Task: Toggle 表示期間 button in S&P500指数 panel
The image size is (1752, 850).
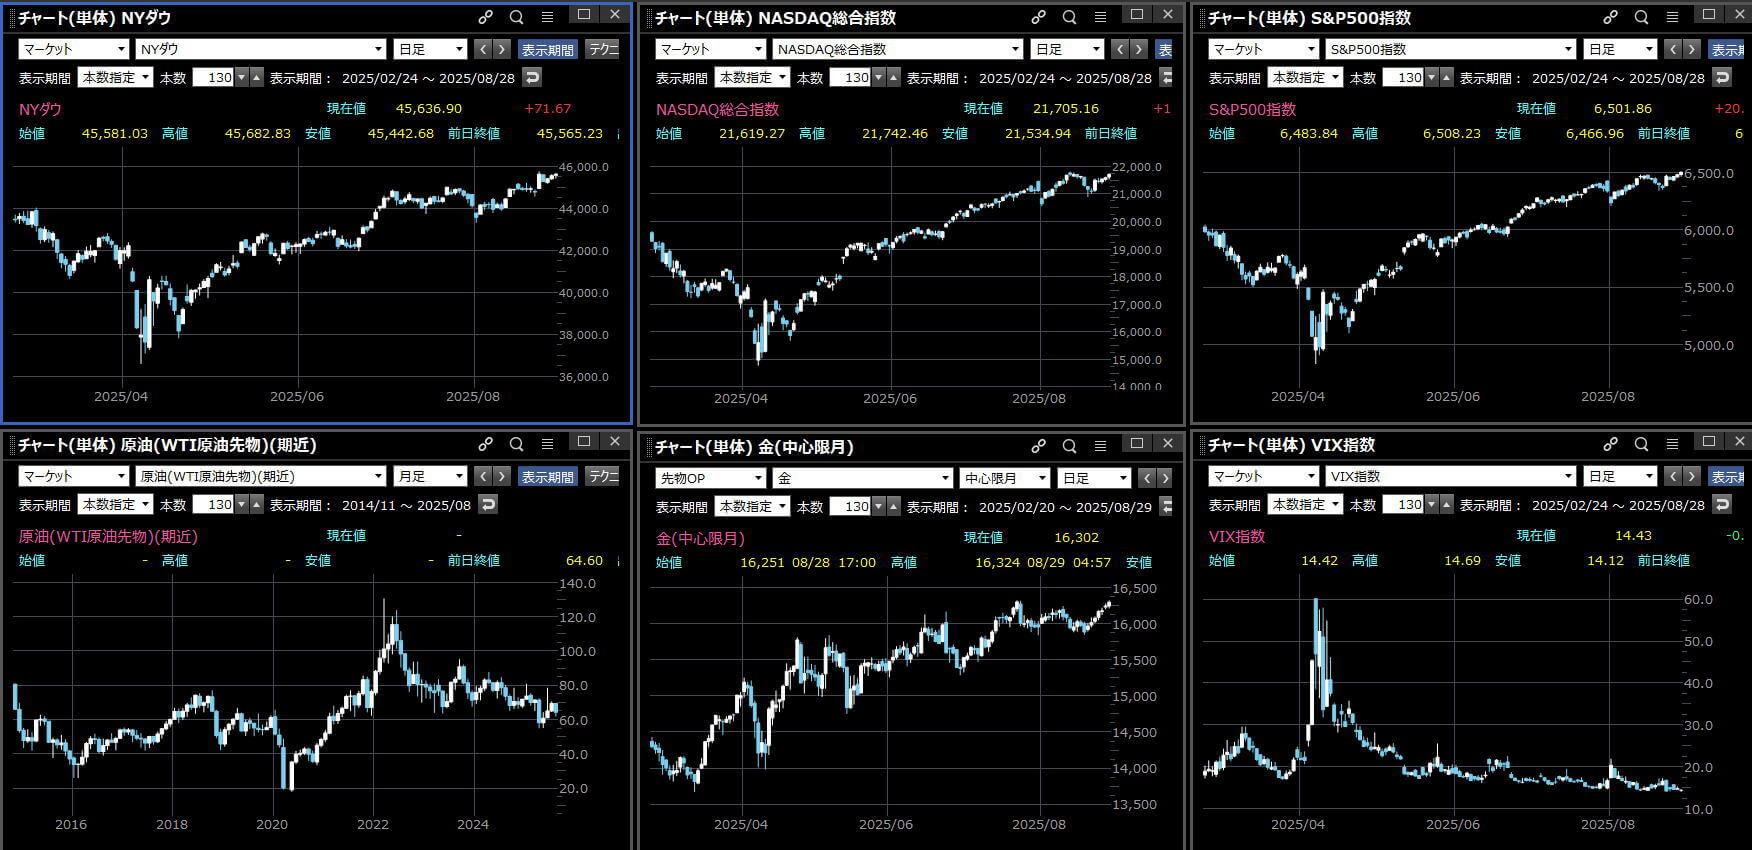Action: (x=1729, y=49)
